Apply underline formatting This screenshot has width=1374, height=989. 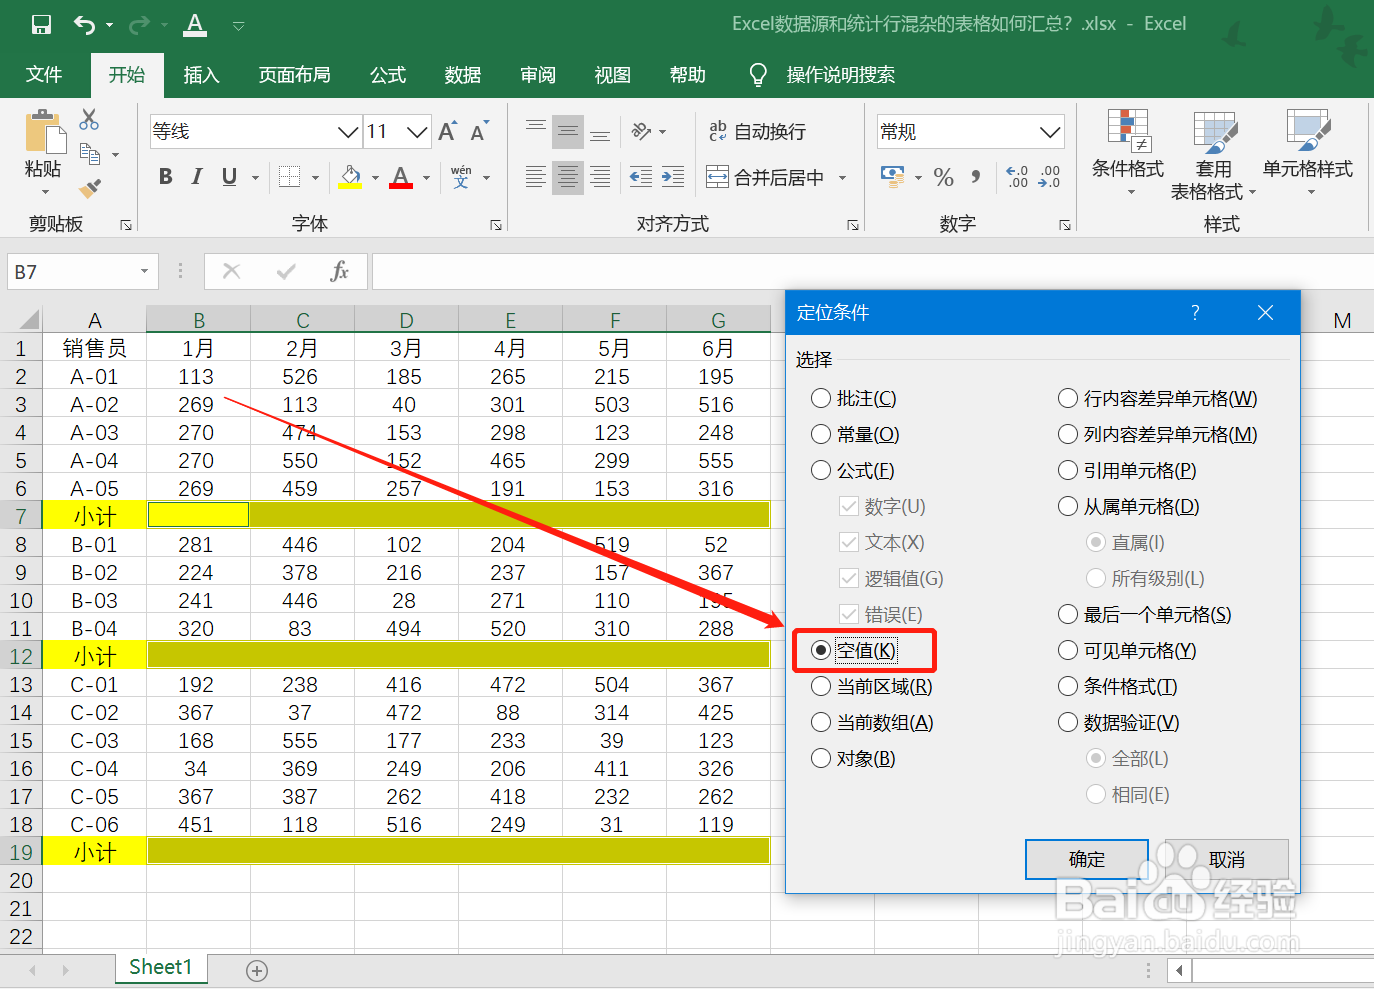pyautogui.click(x=228, y=176)
